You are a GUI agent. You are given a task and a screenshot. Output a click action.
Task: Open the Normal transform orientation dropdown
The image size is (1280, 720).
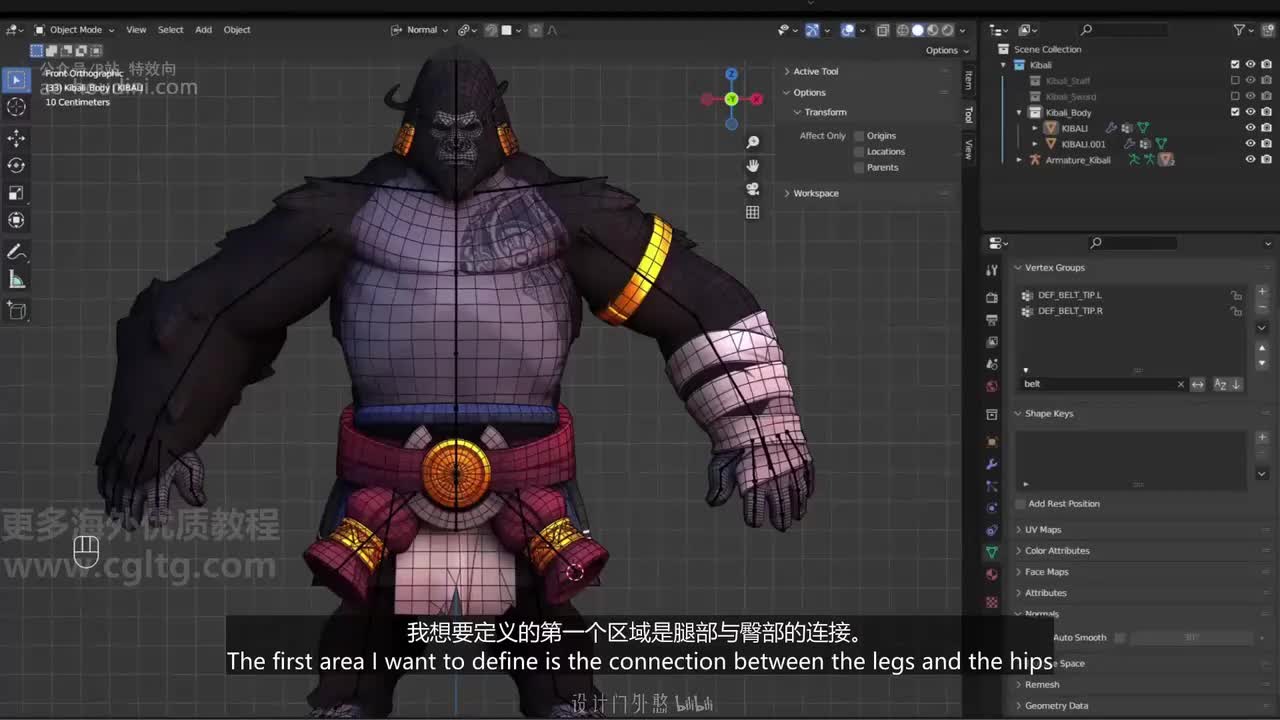pos(420,30)
